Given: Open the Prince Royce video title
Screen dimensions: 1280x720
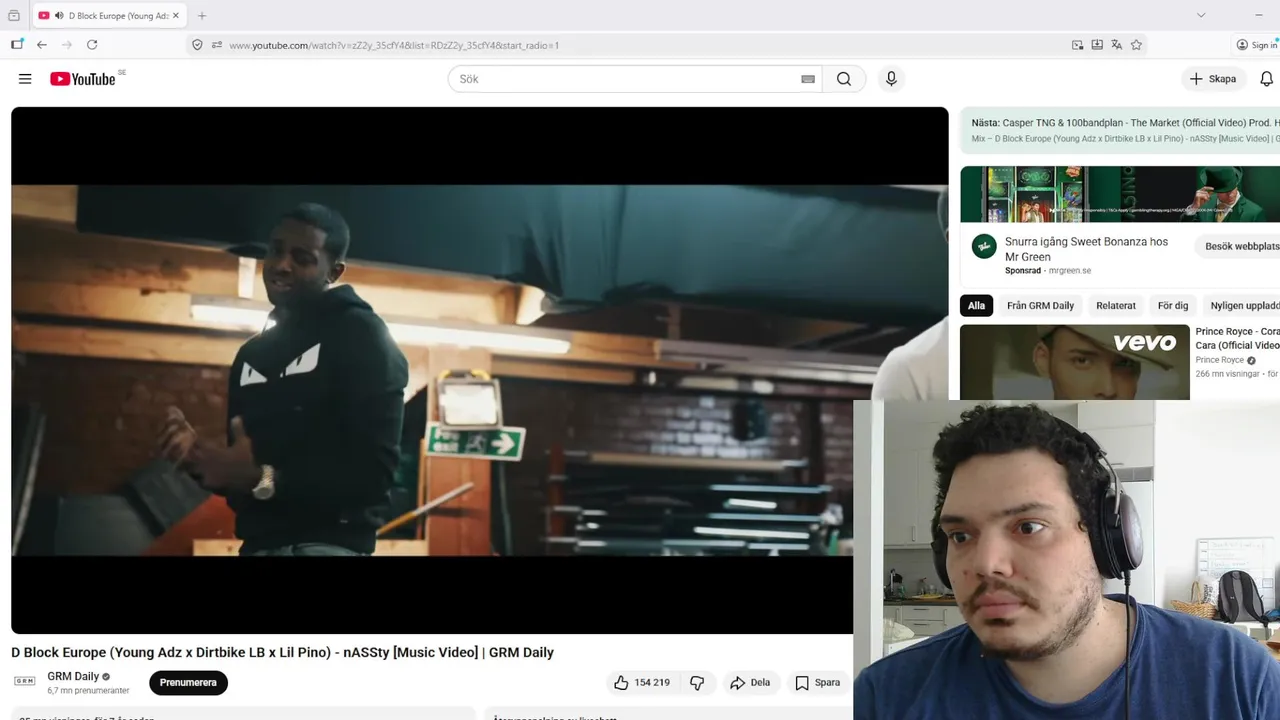Looking at the screenshot, I should coord(1238,338).
